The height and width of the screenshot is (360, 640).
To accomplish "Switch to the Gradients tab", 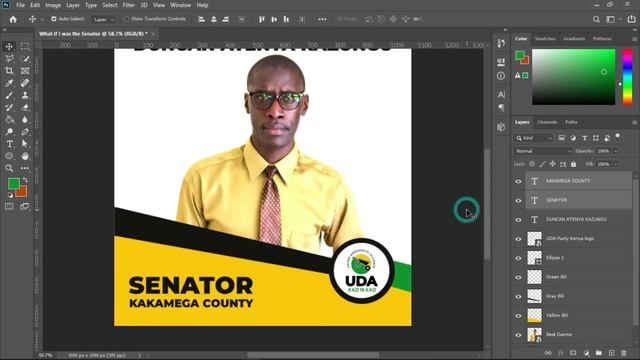I will pos(574,39).
